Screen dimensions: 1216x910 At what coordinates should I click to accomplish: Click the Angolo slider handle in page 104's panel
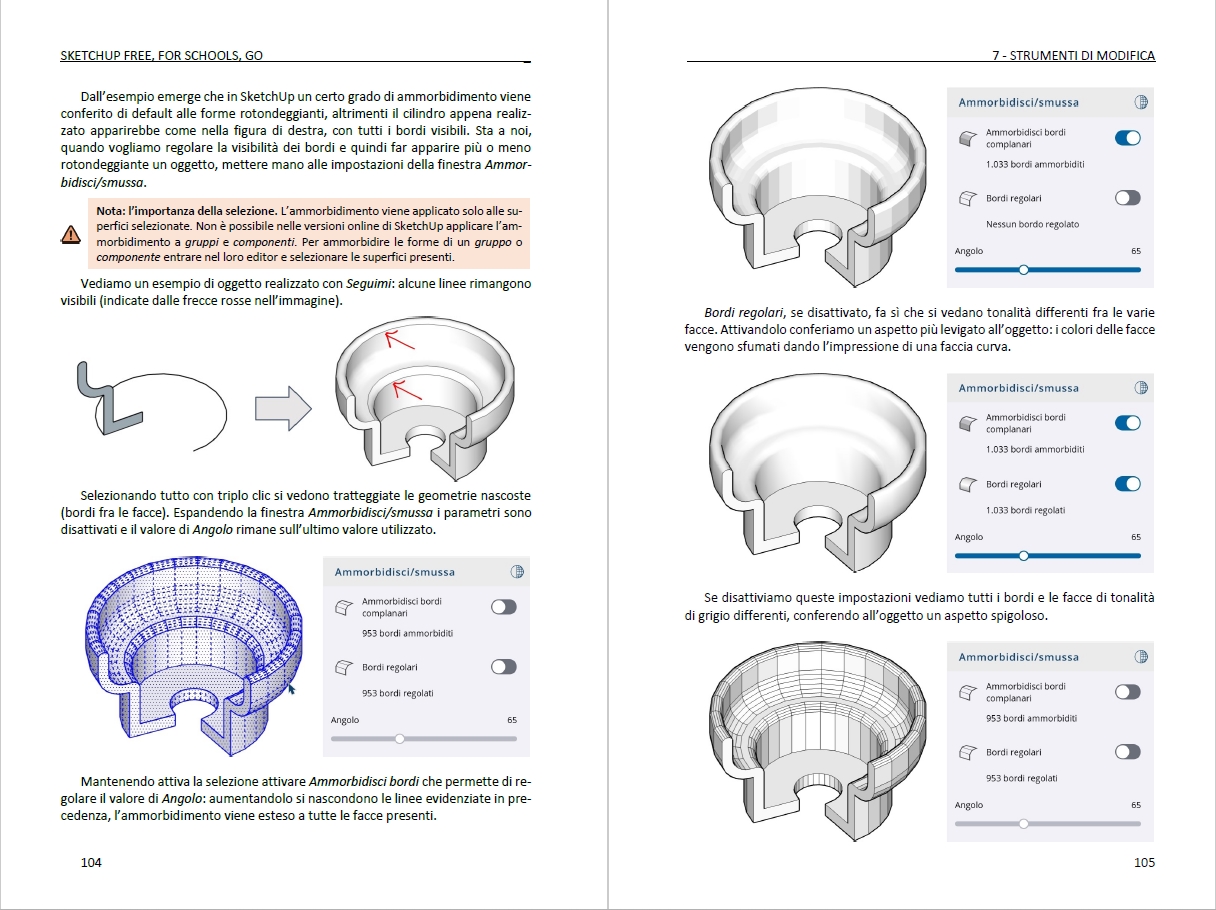point(400,739)
